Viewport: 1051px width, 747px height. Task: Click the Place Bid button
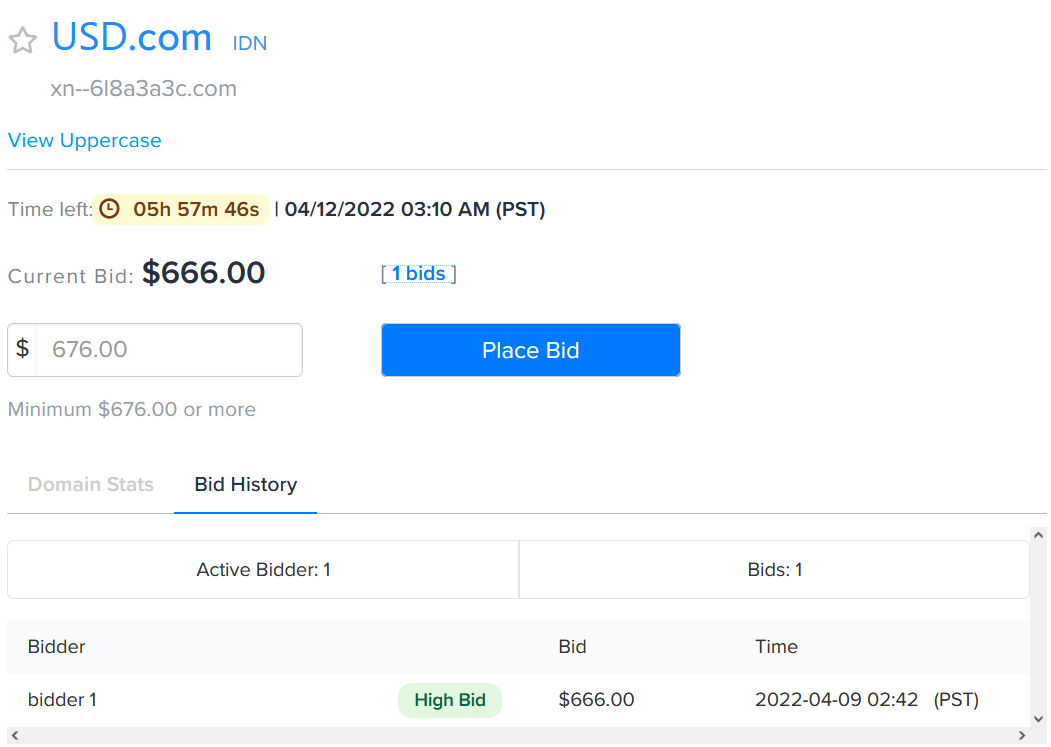tap(530, 350)
